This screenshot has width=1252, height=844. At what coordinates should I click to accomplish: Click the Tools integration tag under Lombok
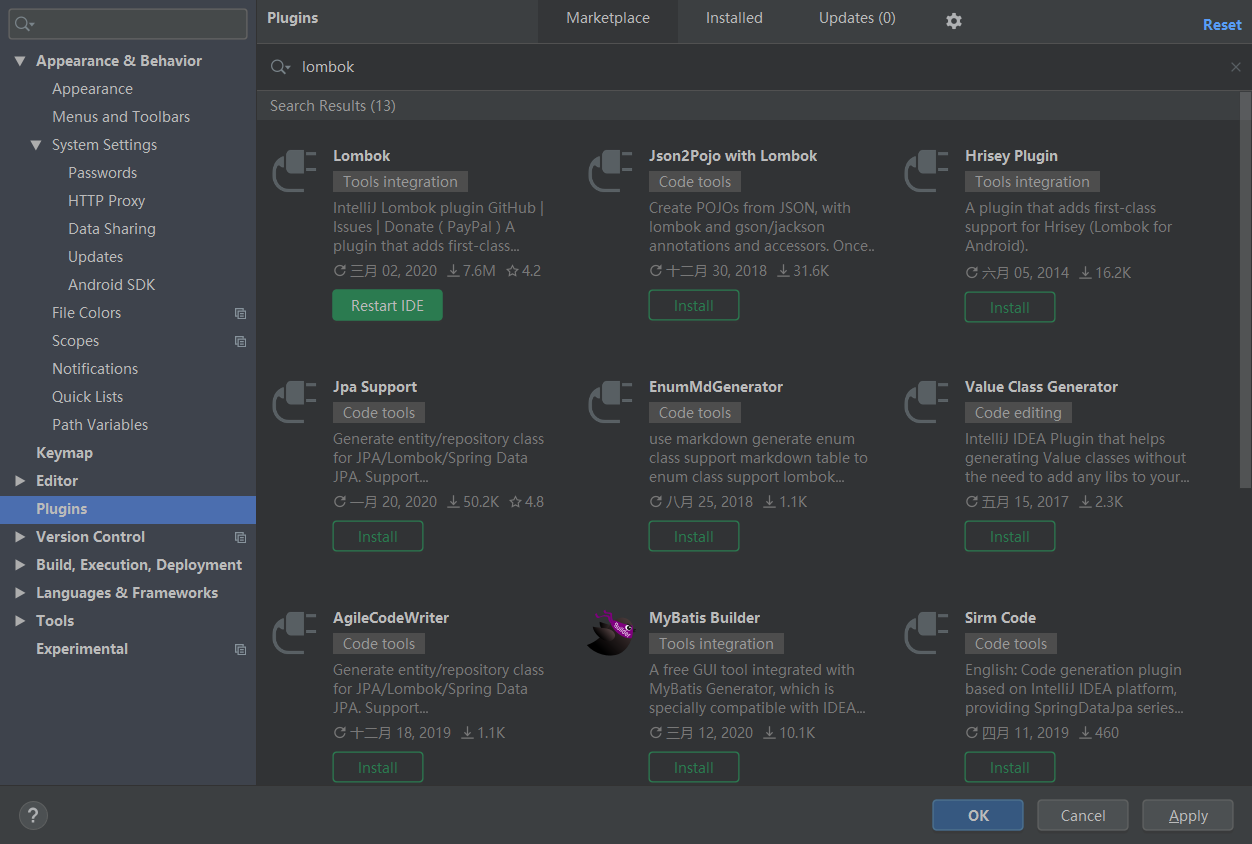(400, 182)
